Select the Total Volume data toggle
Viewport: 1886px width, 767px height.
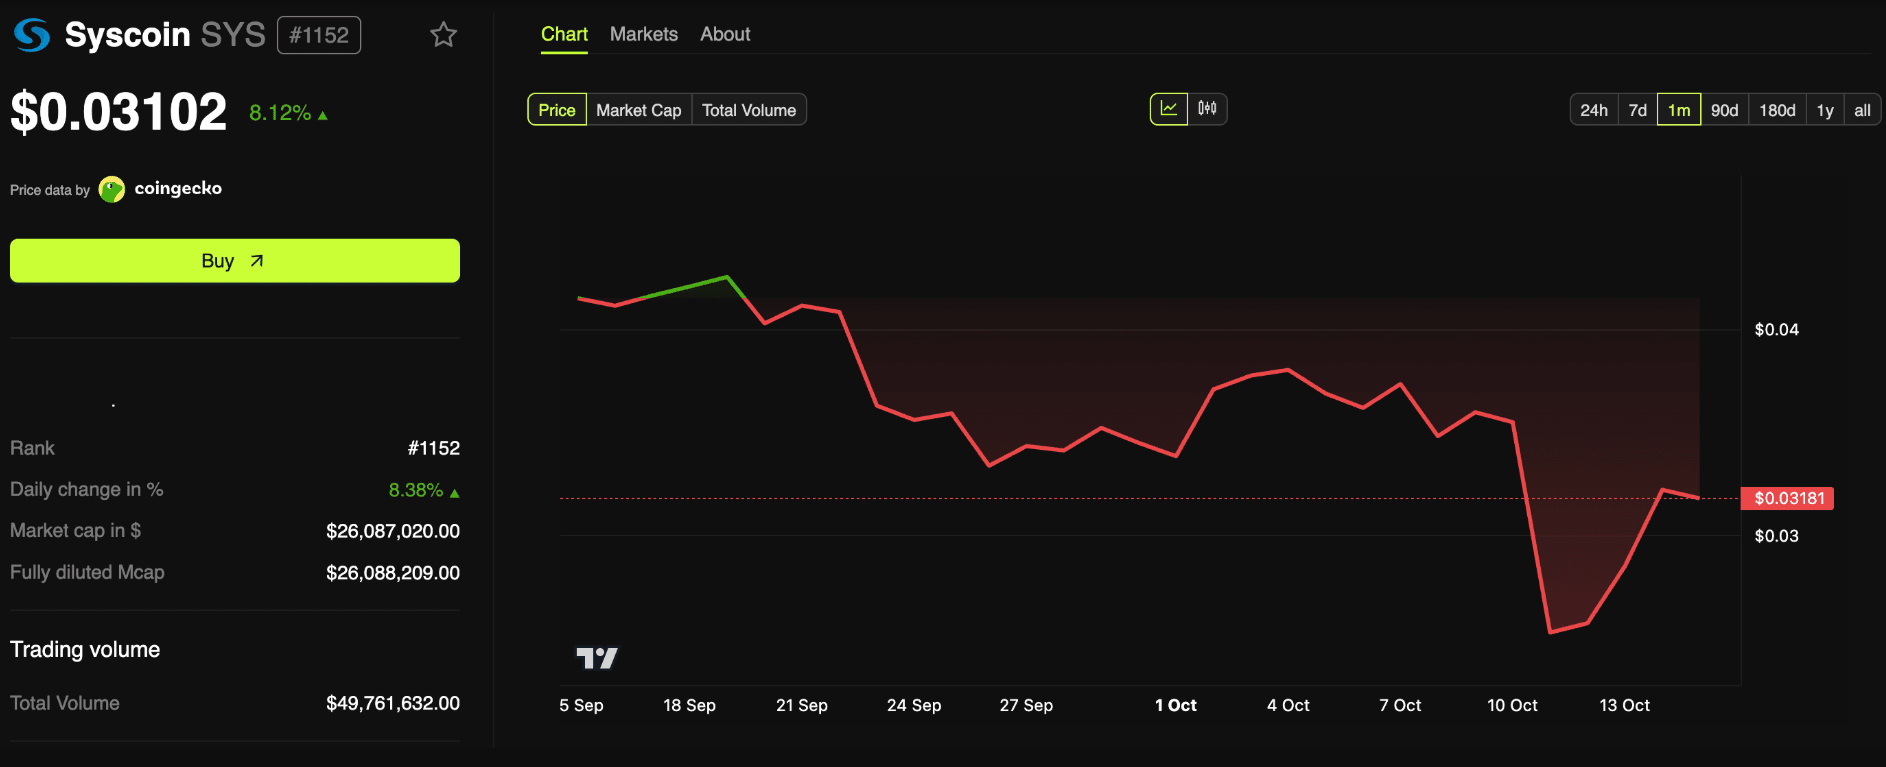[749, 110]
